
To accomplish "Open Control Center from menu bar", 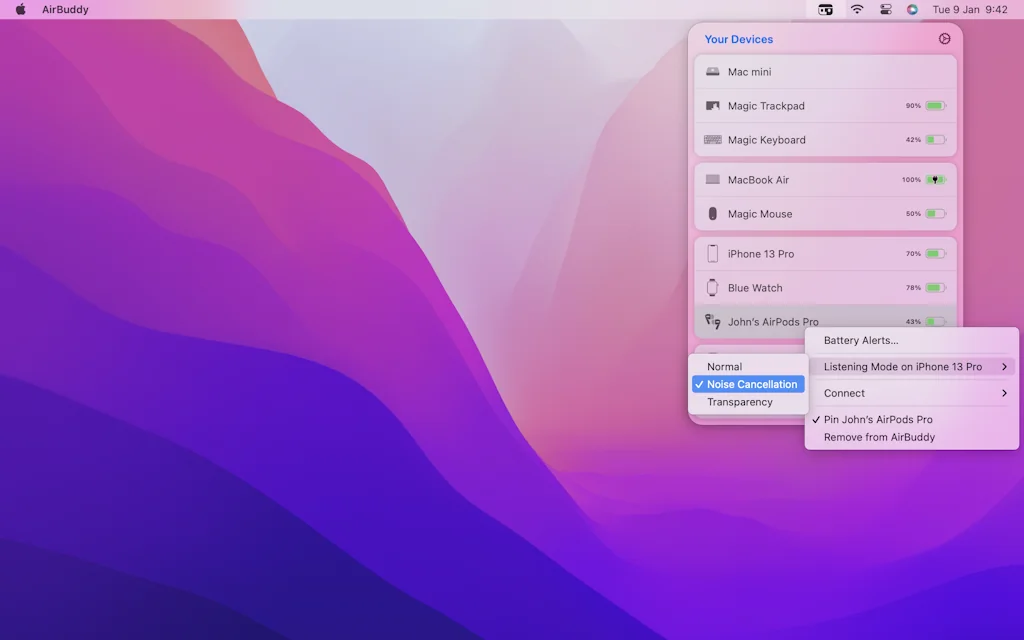I will pyautogui.click(x=885, y=10).
